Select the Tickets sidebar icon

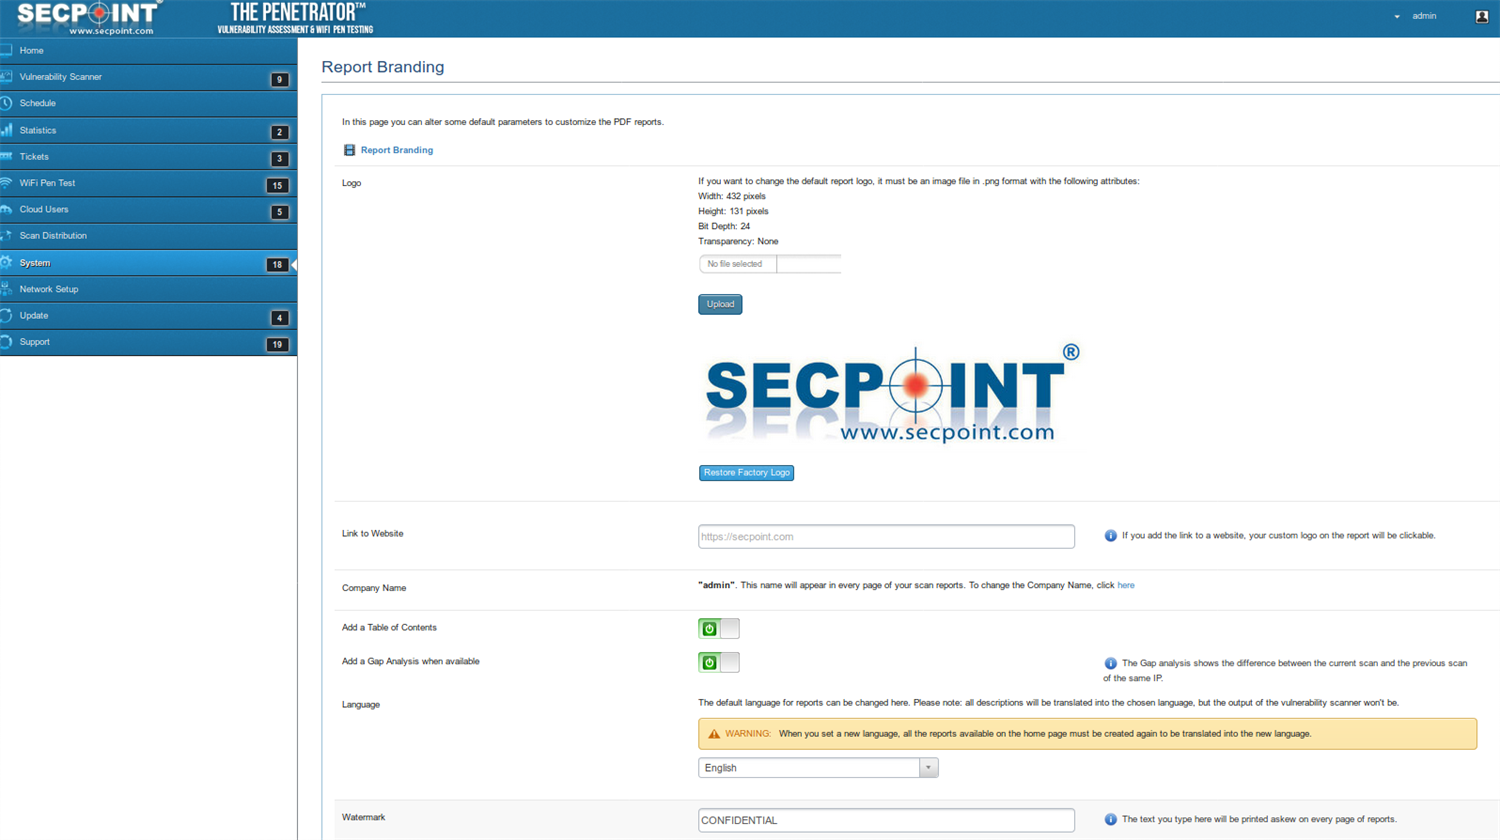coord(10,156)
